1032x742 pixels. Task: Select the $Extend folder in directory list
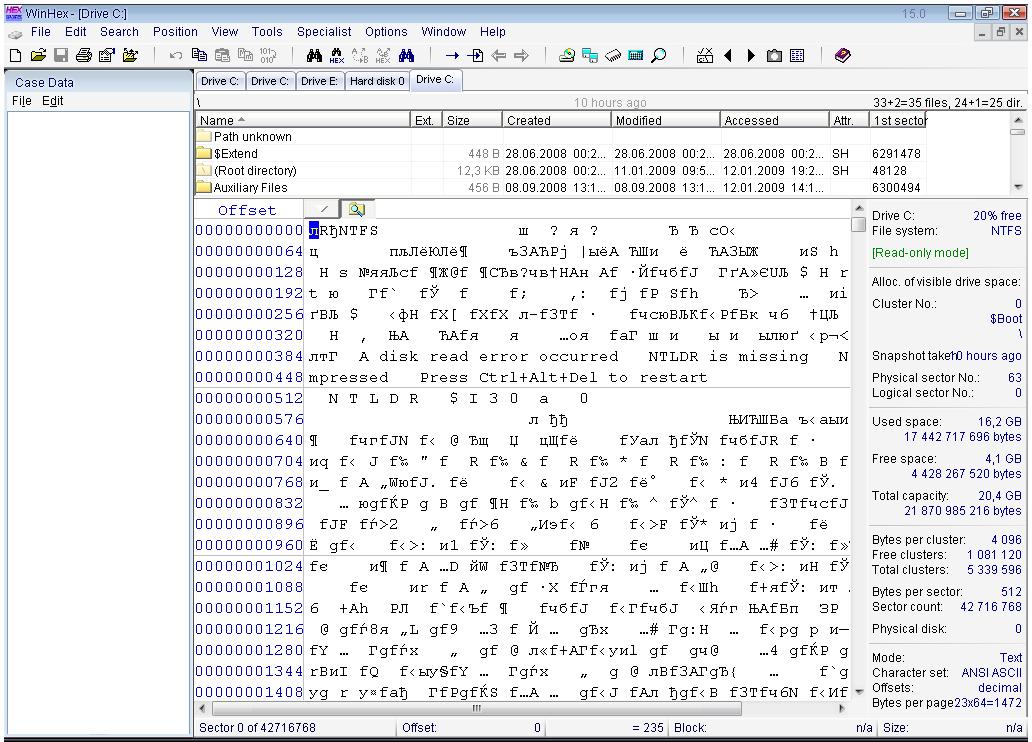coord(235,154)
